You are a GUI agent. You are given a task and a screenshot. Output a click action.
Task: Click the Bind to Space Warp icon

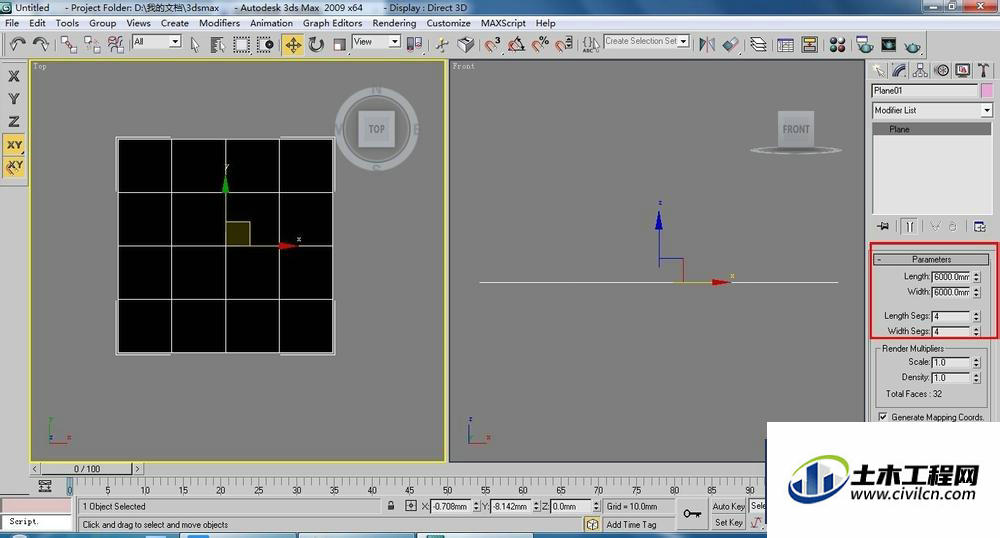pos(115,44)
